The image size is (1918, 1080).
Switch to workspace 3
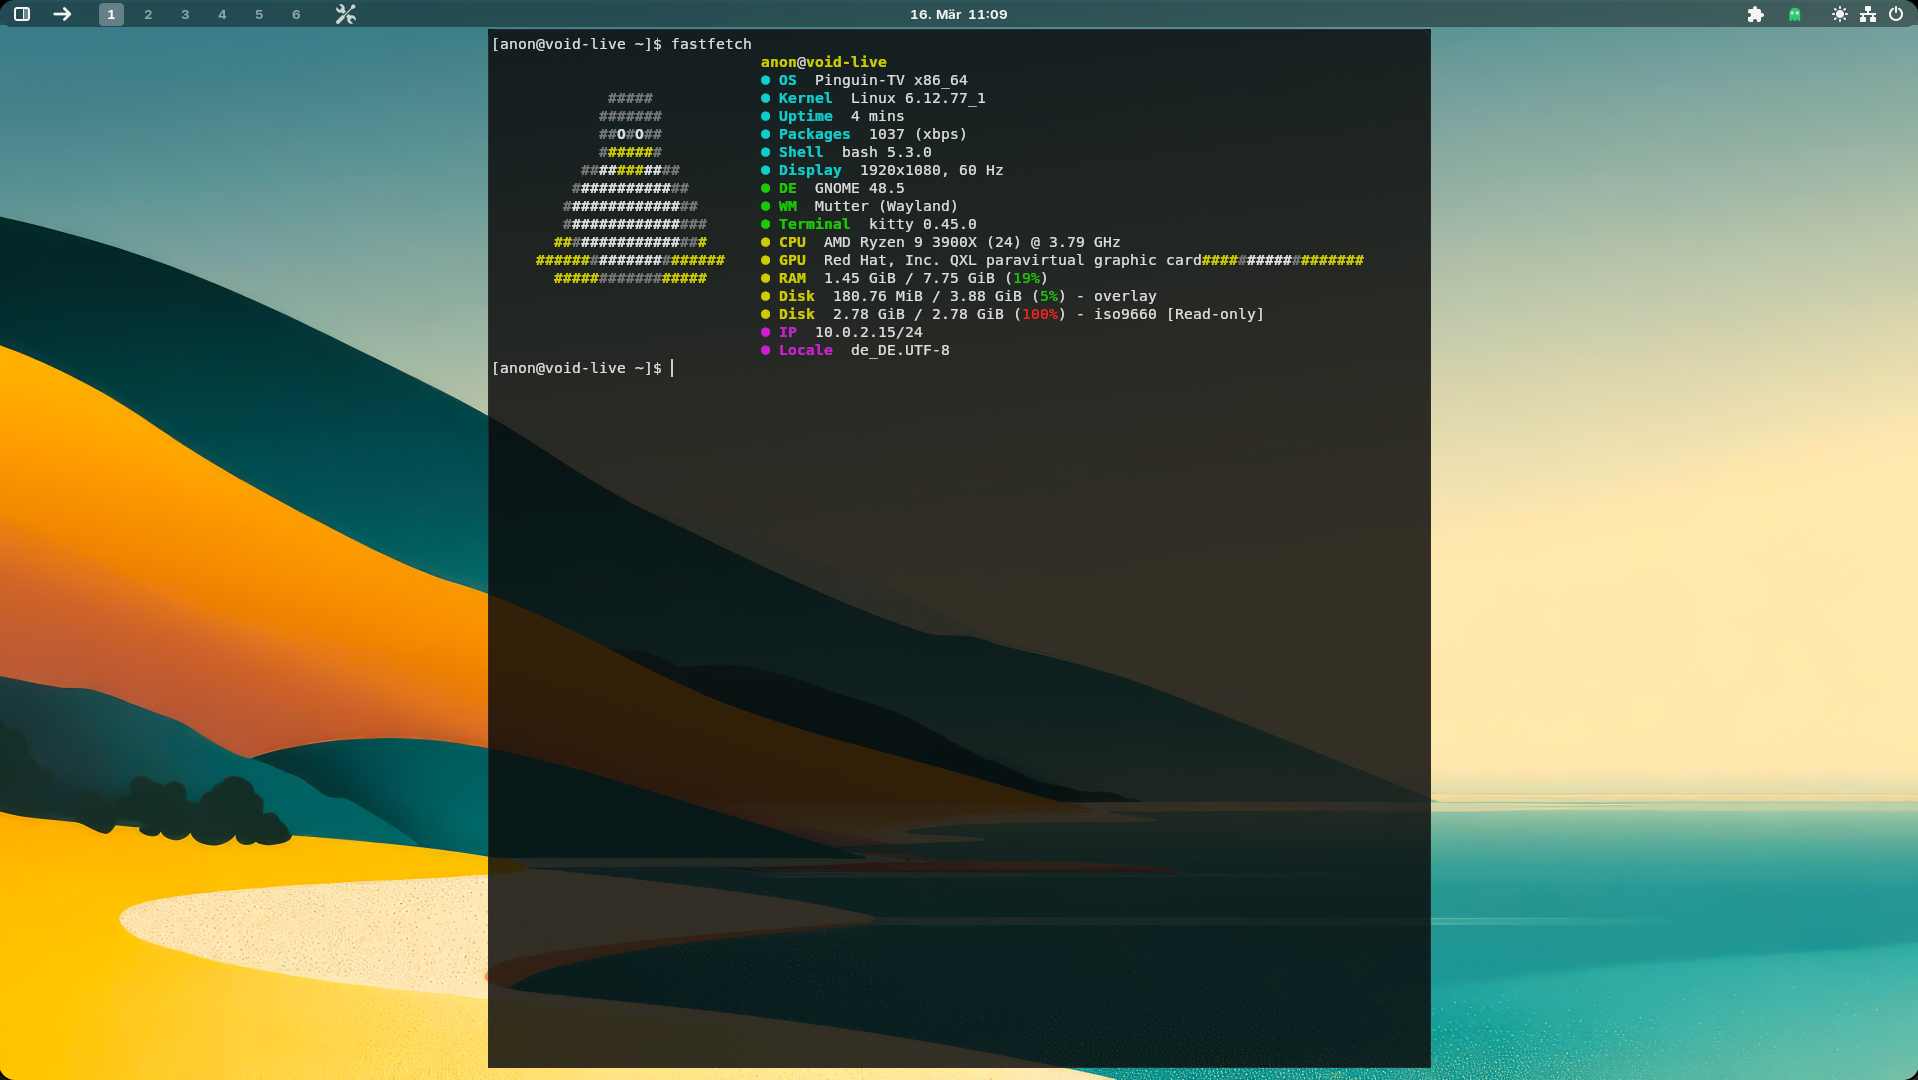coord(185,14)
